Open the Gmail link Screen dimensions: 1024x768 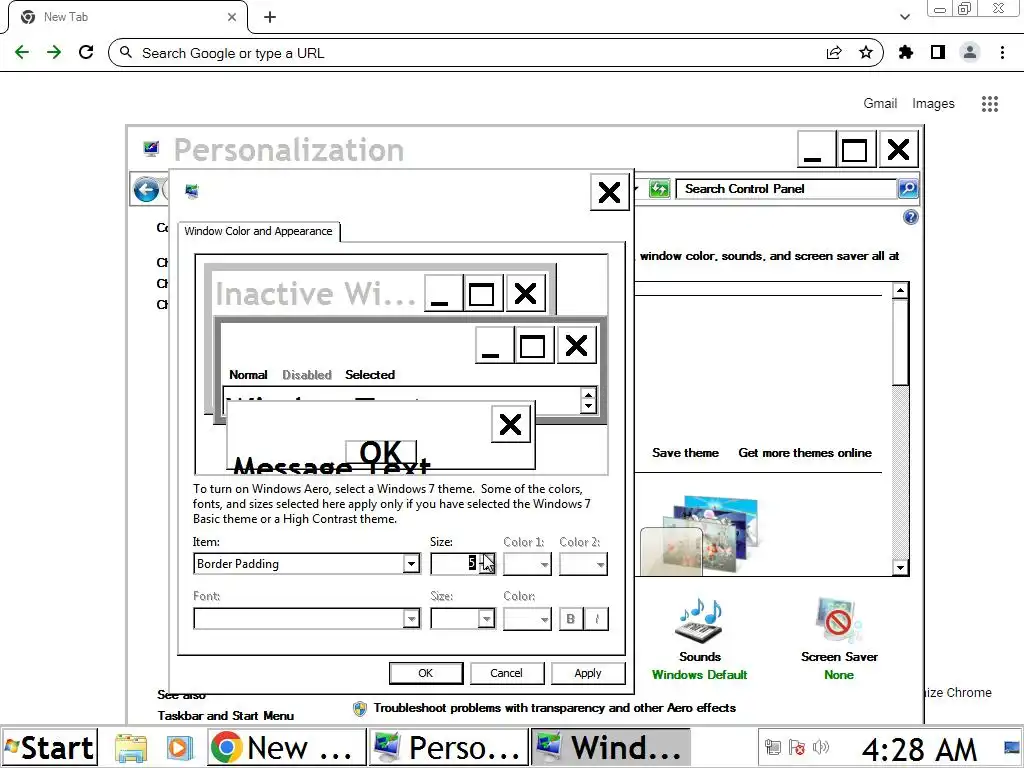880,103
